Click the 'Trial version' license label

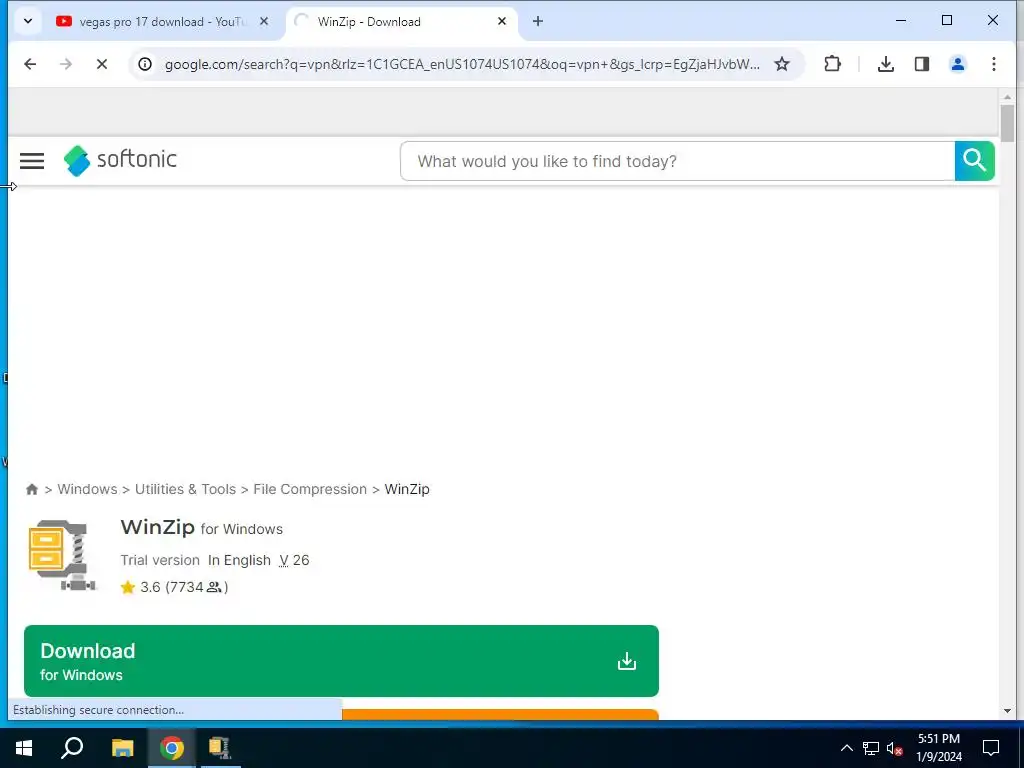point(160,560)
